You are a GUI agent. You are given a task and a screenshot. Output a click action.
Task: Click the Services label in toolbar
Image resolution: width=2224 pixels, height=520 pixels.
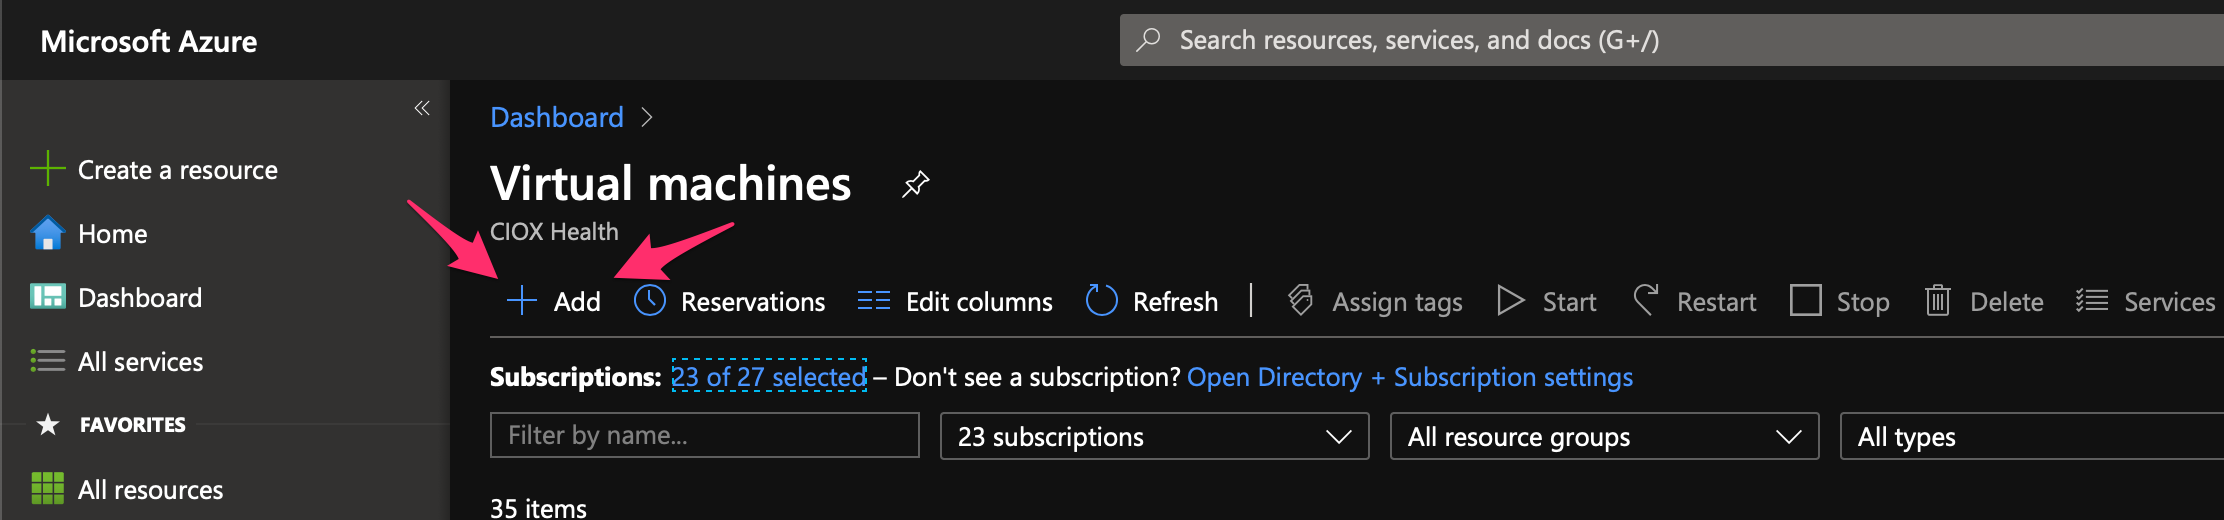click(x=2169, y=302)
